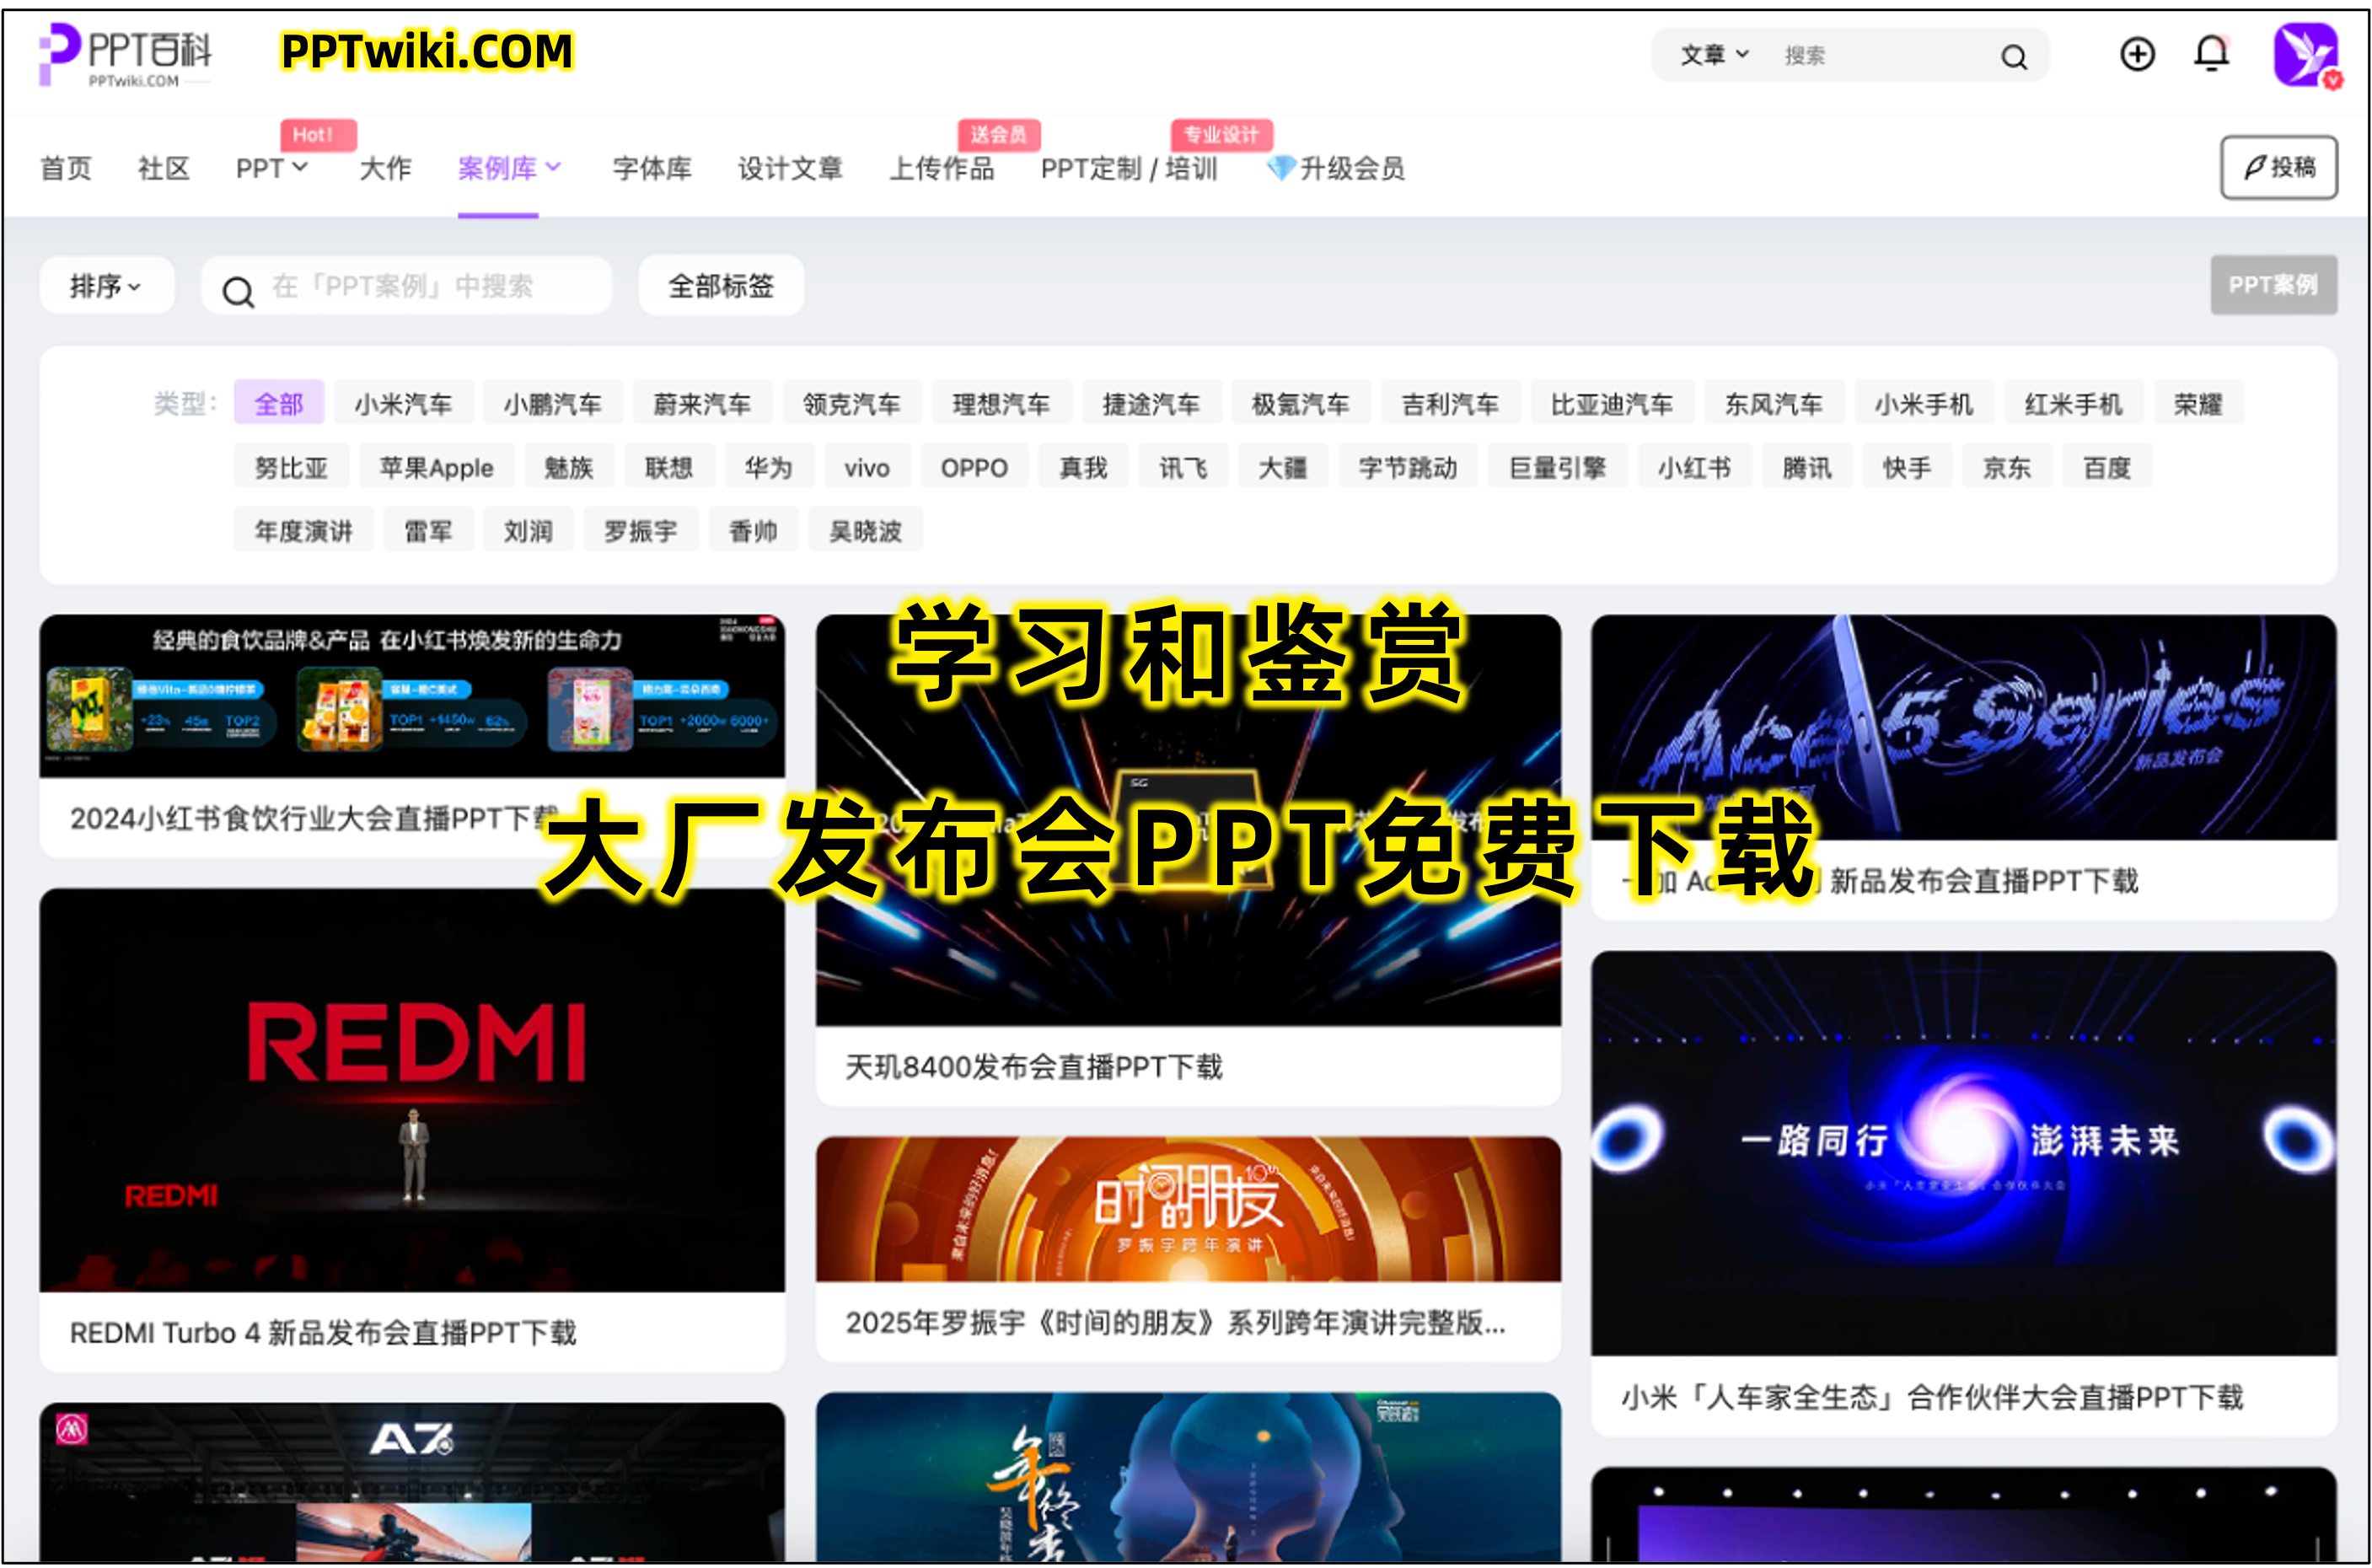Open 天玑8400发布会直播PPT下载 title
This screenshot has height=1568, width=2372.
(1034, 1067)
